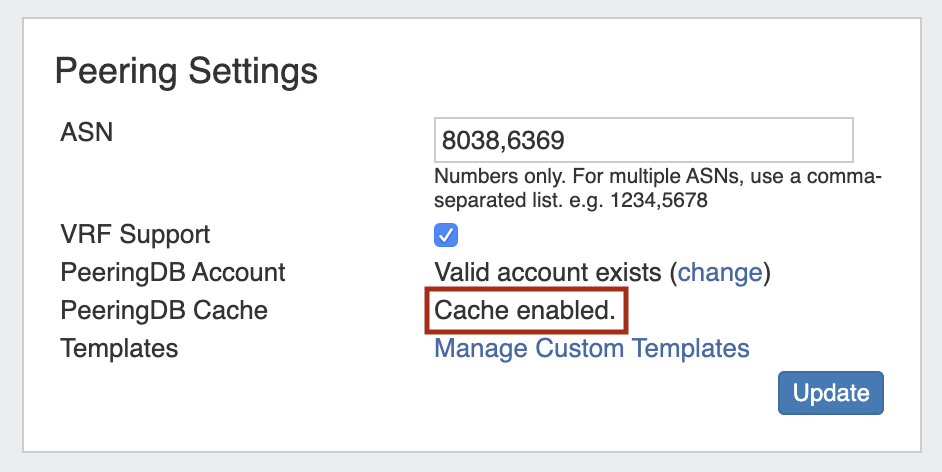
Task: Click the VRF Support label text
Action: click(135, 235)
